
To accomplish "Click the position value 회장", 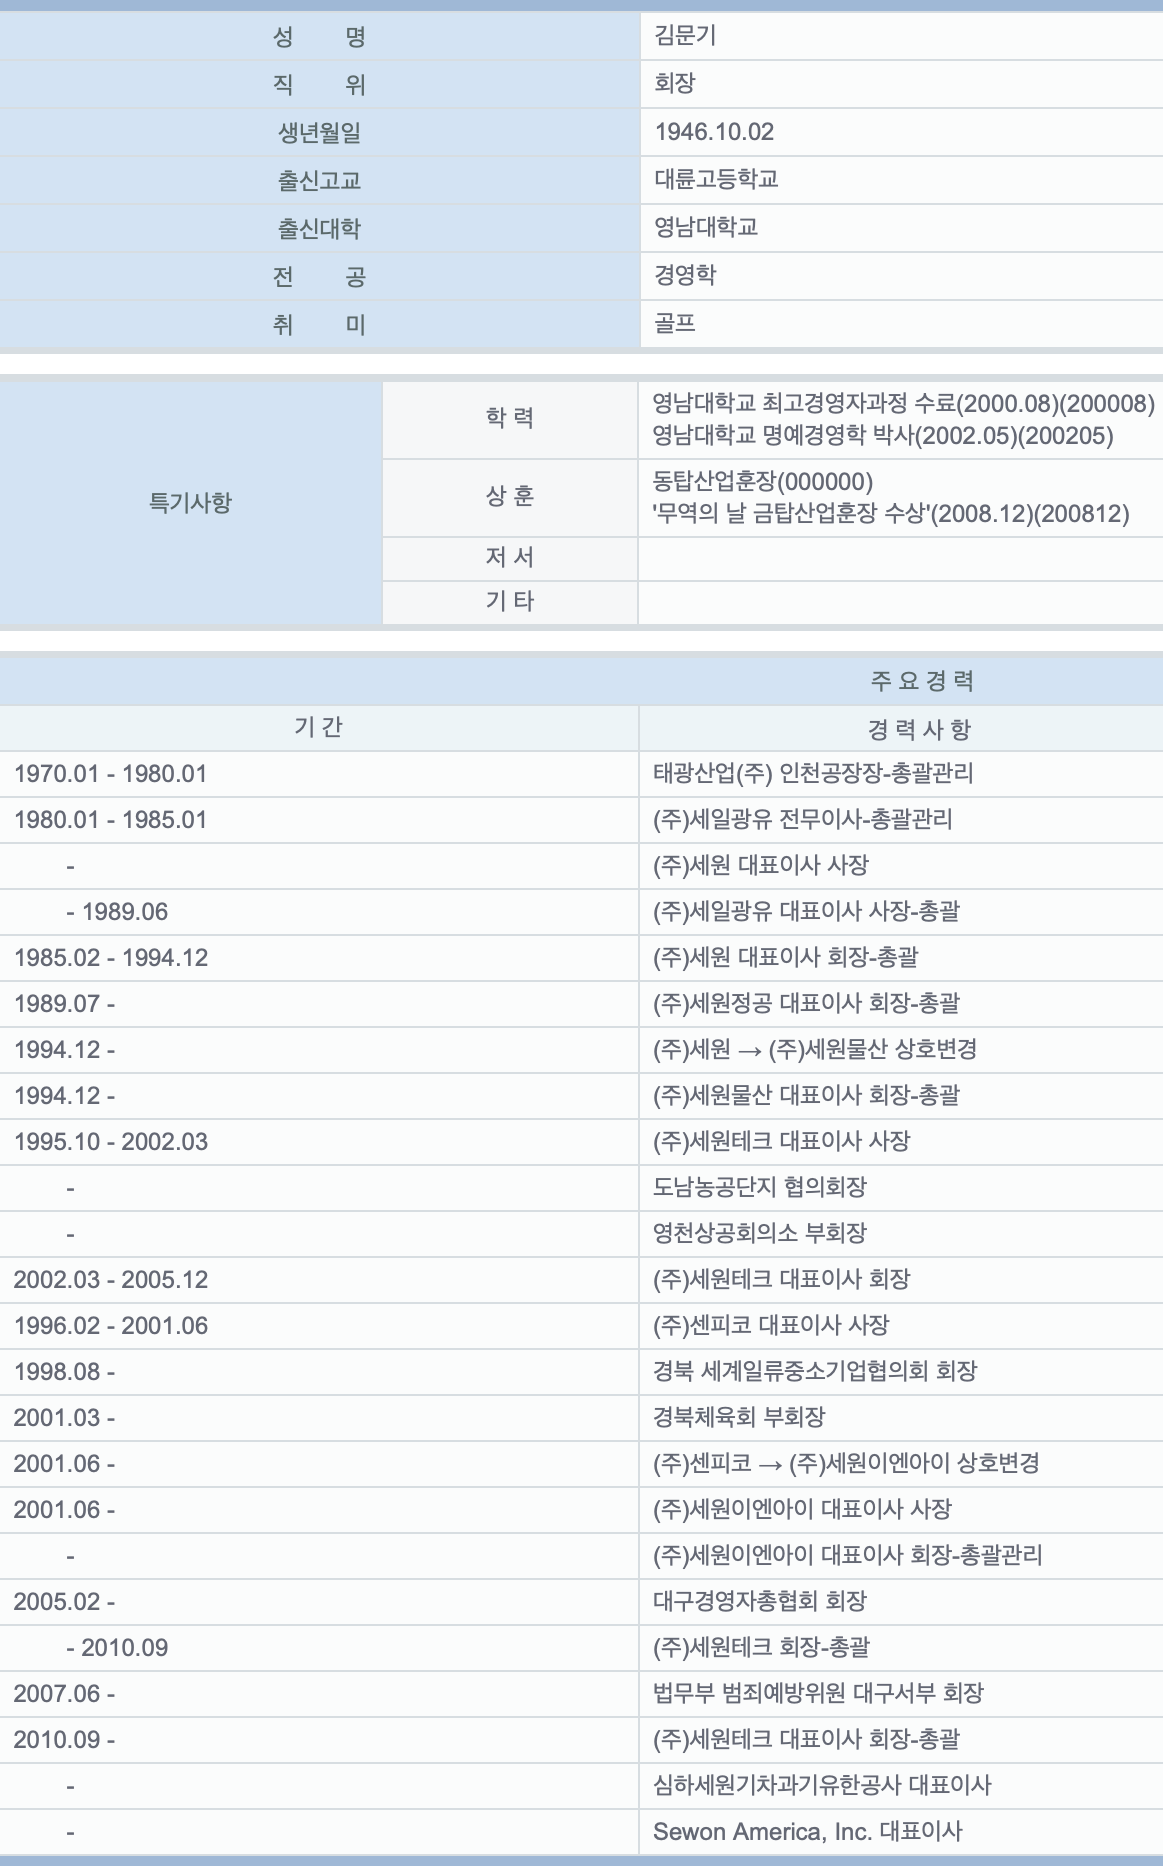I will tap(674, 83).
